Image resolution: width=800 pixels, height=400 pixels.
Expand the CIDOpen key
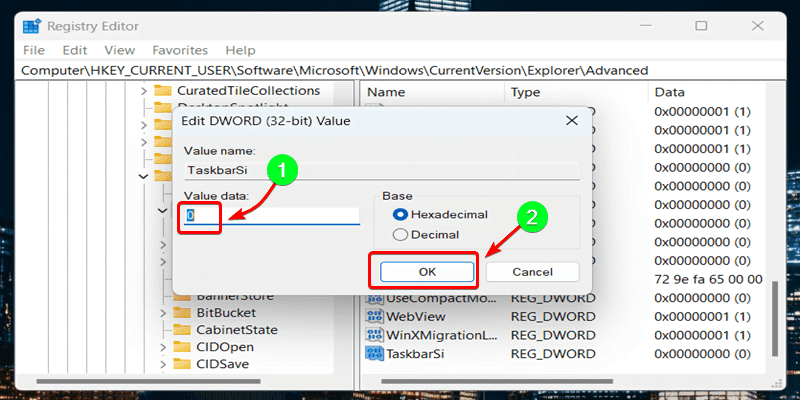click(x=163, y=347)
